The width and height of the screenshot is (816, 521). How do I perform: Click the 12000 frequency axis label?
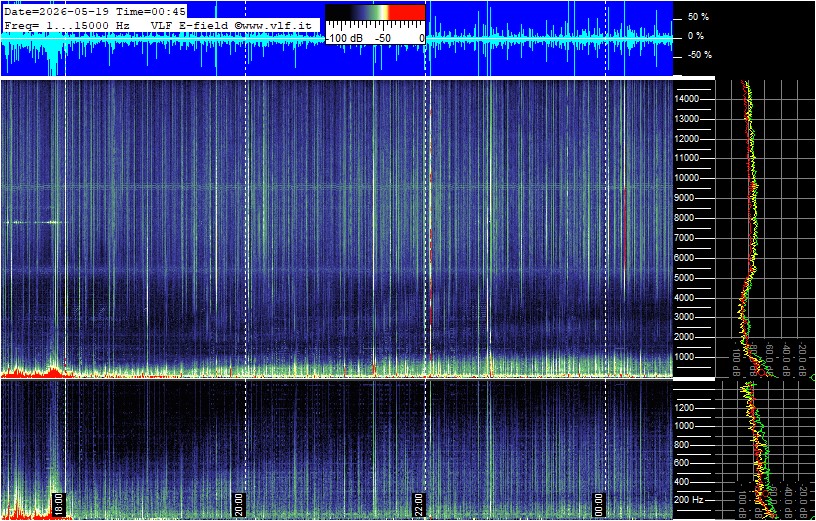(x=686, y=138)
